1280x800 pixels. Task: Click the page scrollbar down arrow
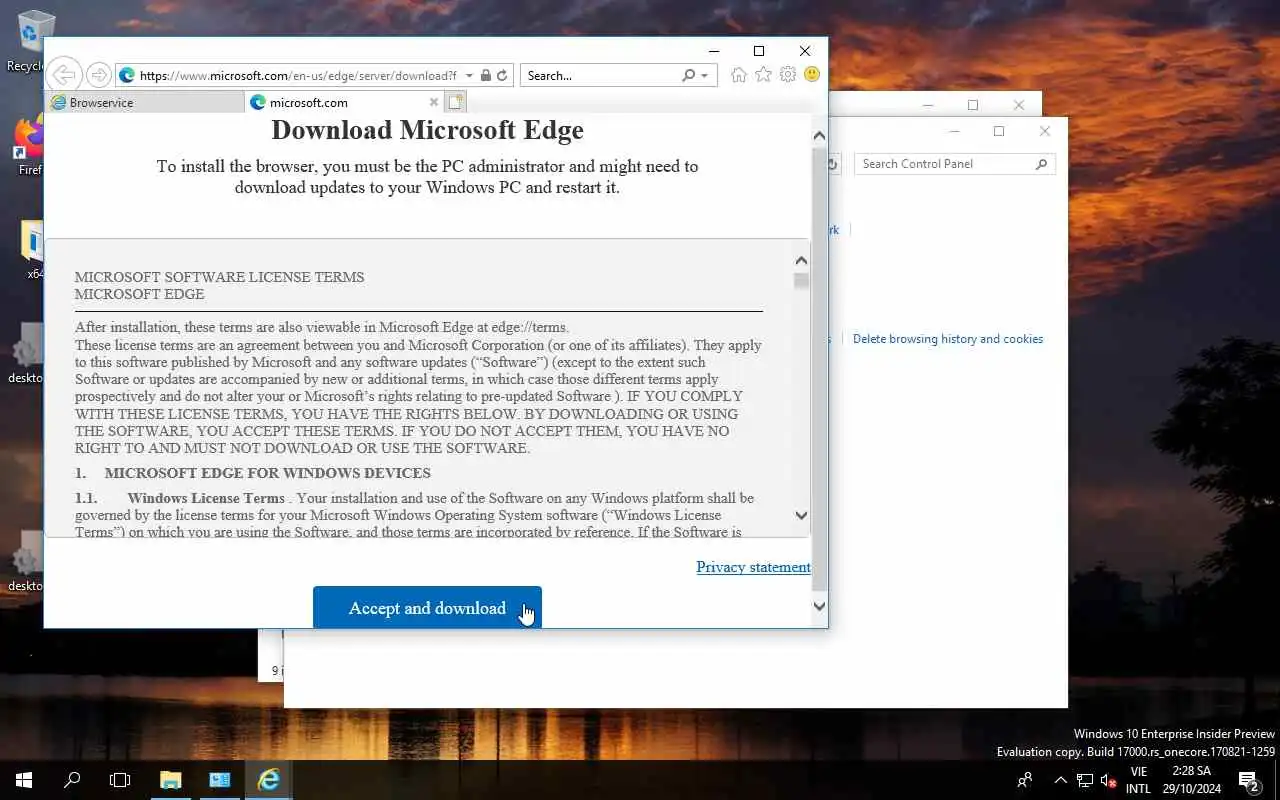819,605
